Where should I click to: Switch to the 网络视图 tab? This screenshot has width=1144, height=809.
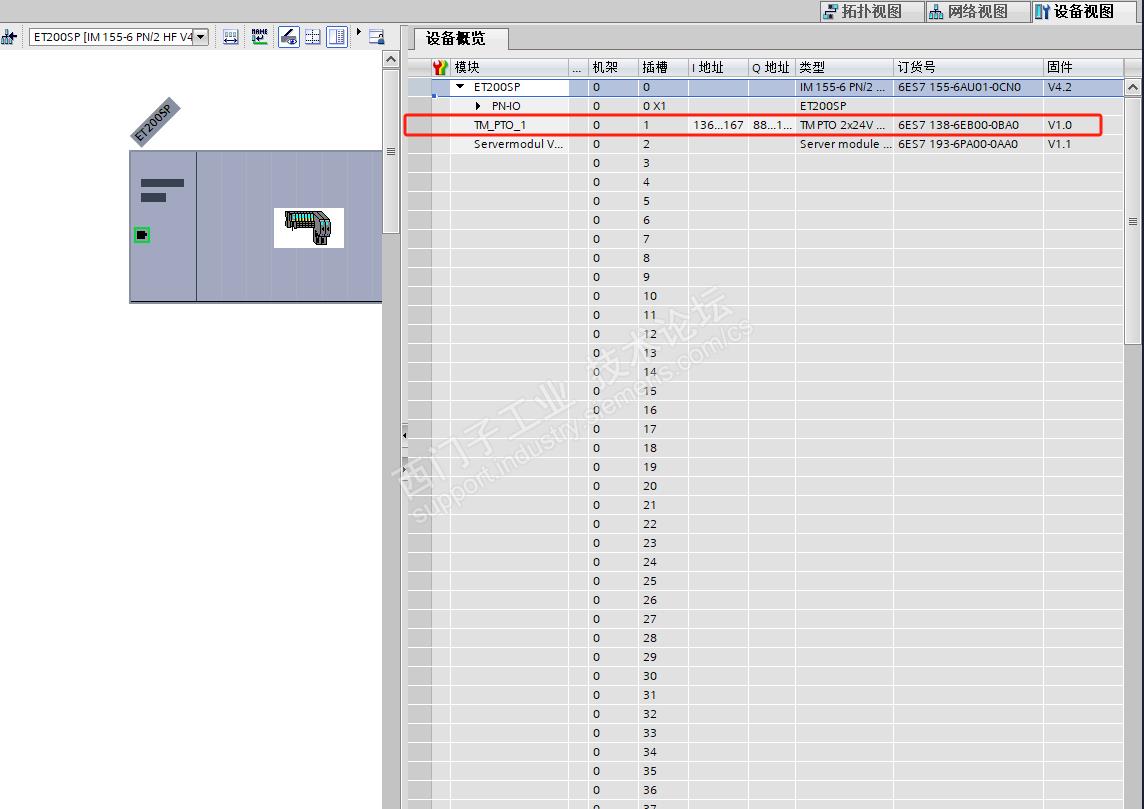pyautogui.click(x=977, y=11)
